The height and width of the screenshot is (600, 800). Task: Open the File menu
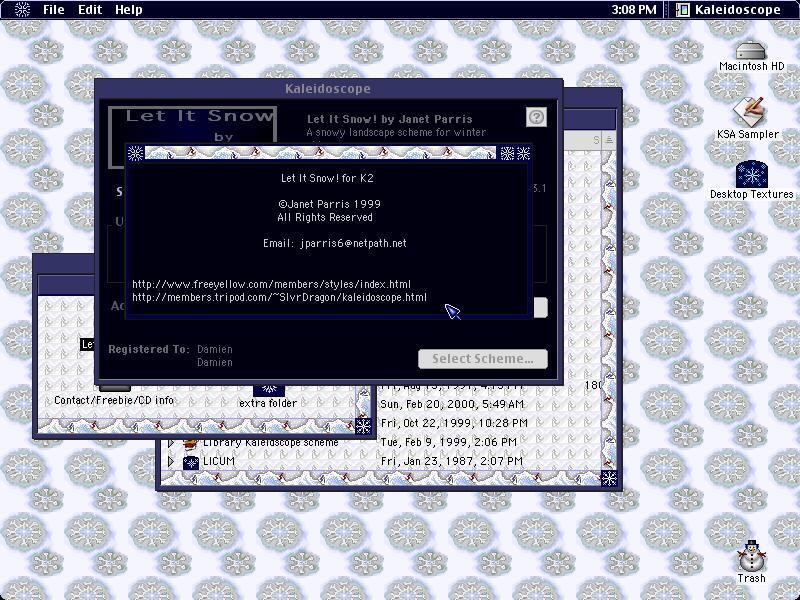(54, 10)
